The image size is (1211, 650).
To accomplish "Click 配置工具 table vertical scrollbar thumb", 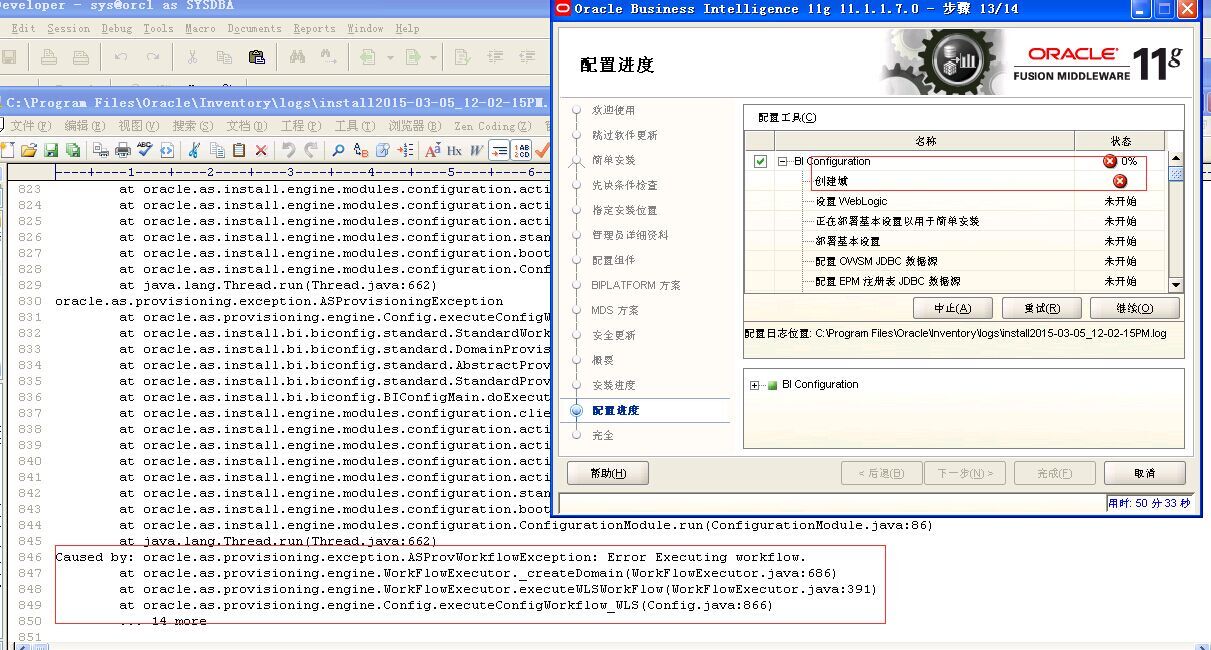I will point(1176,173).
